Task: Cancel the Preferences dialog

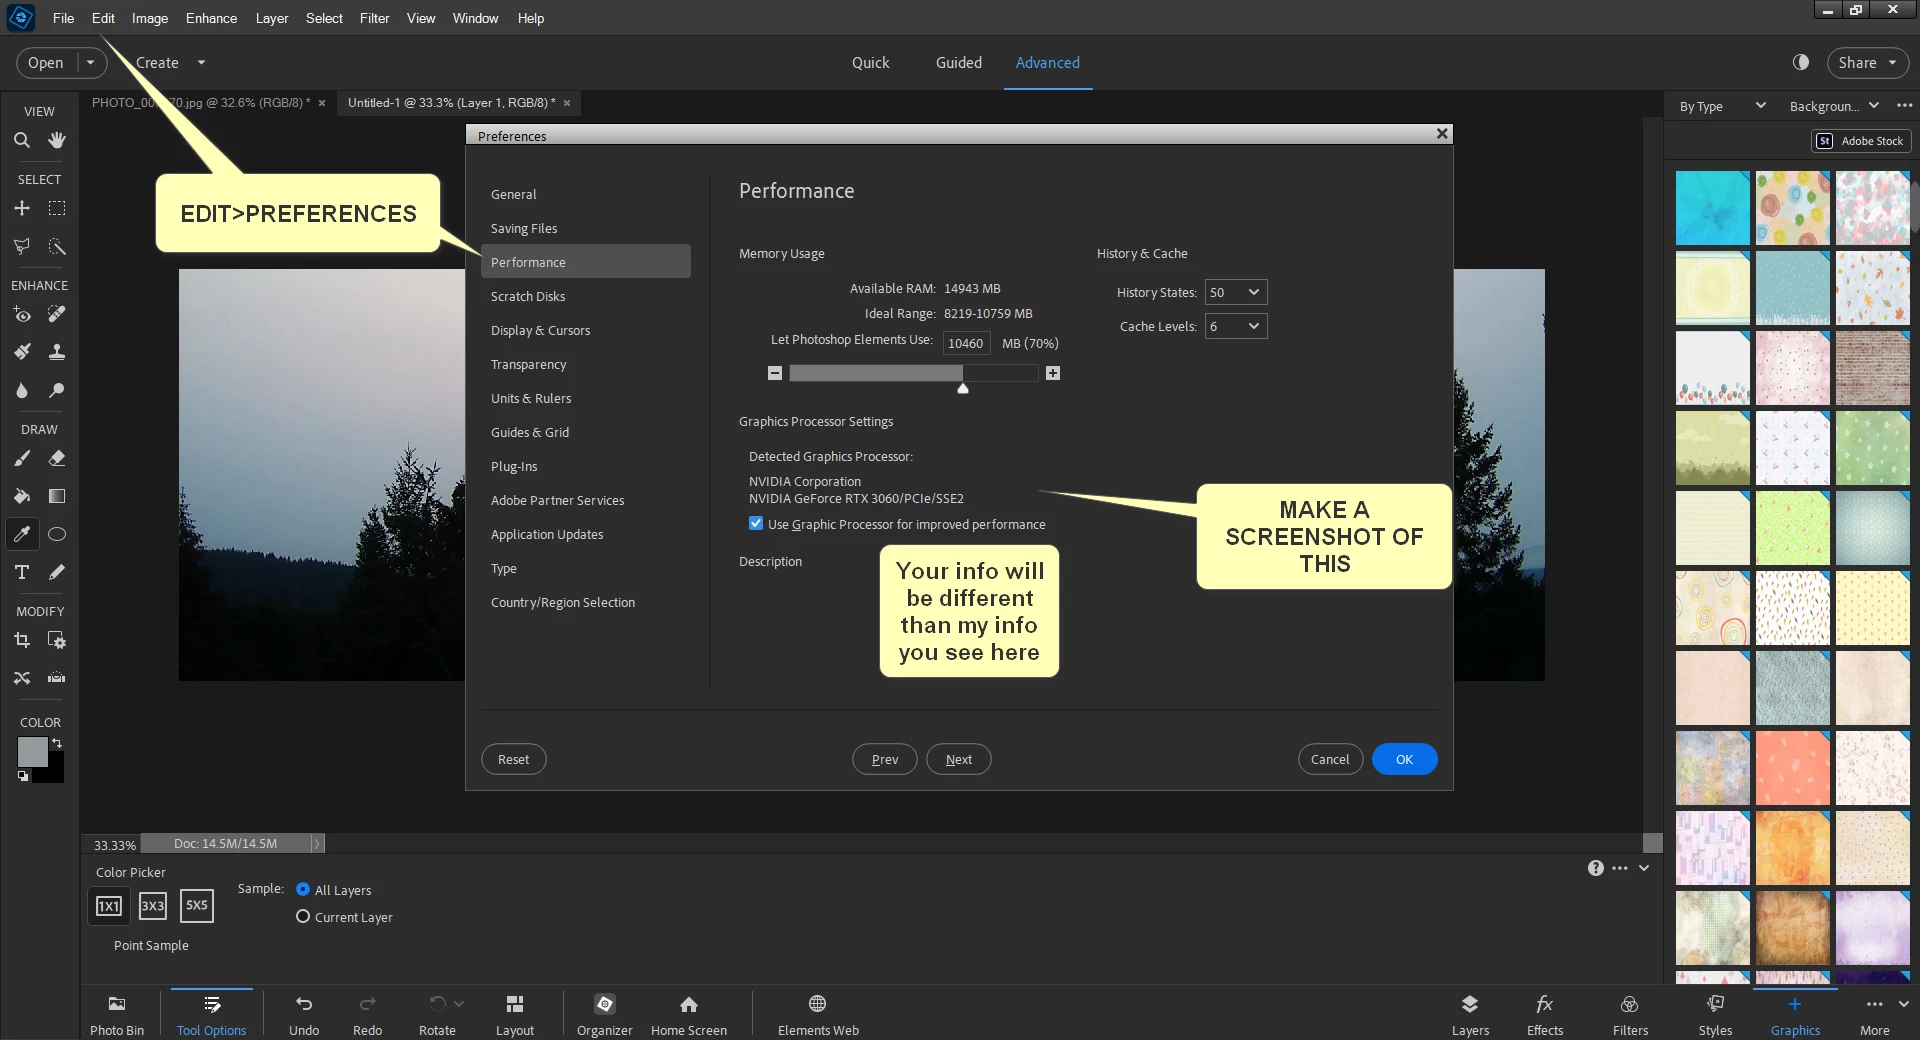Action: [1330, 759]
